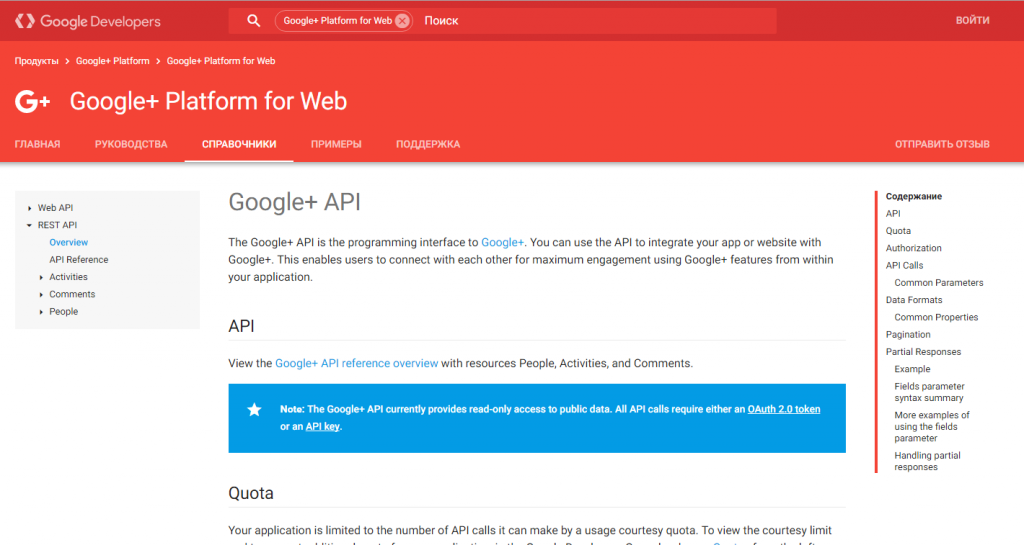This screenshot has height=545, width=1024.
Task: Open Activities in sidebar
Action: point(68,277)
